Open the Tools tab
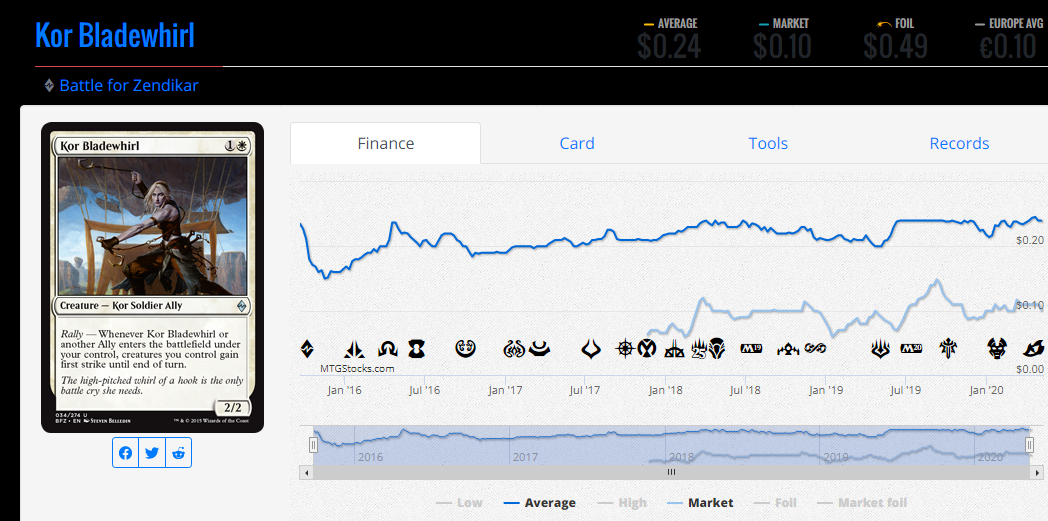The image size is (1048, 521). point(768,143)
